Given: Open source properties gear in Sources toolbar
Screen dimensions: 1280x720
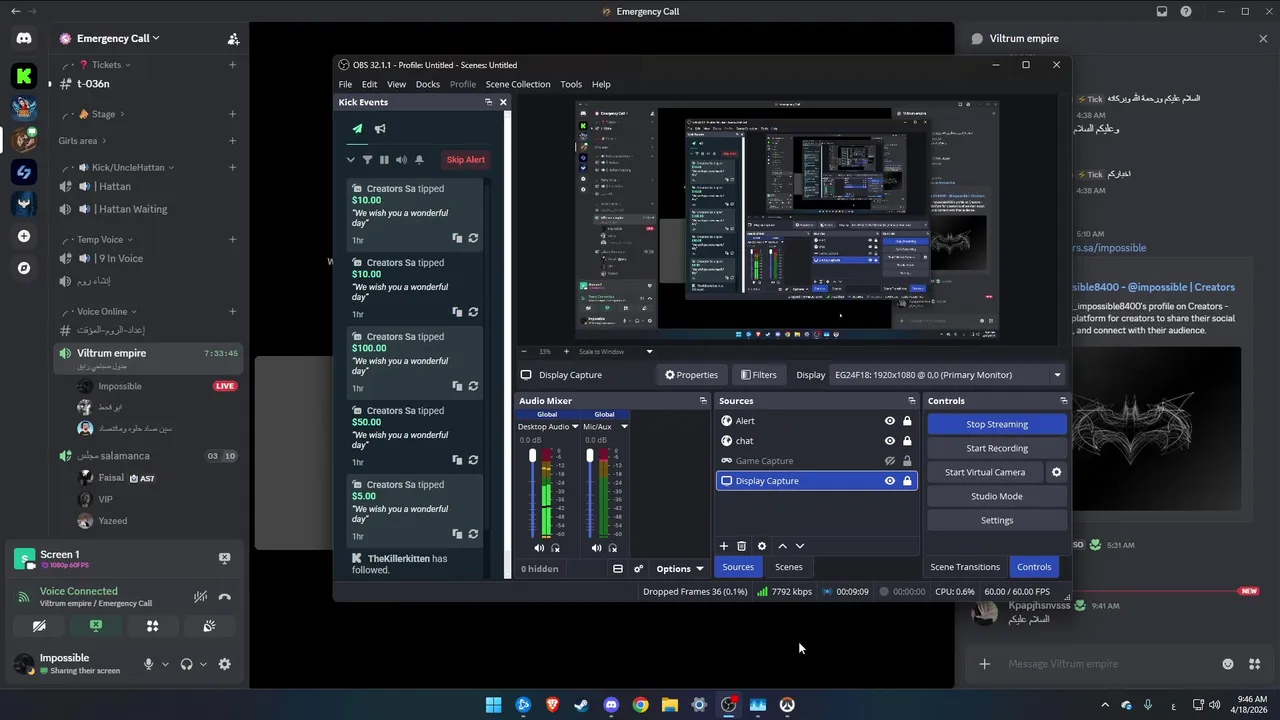Looking at the screenshot, I should click(762, 546).
